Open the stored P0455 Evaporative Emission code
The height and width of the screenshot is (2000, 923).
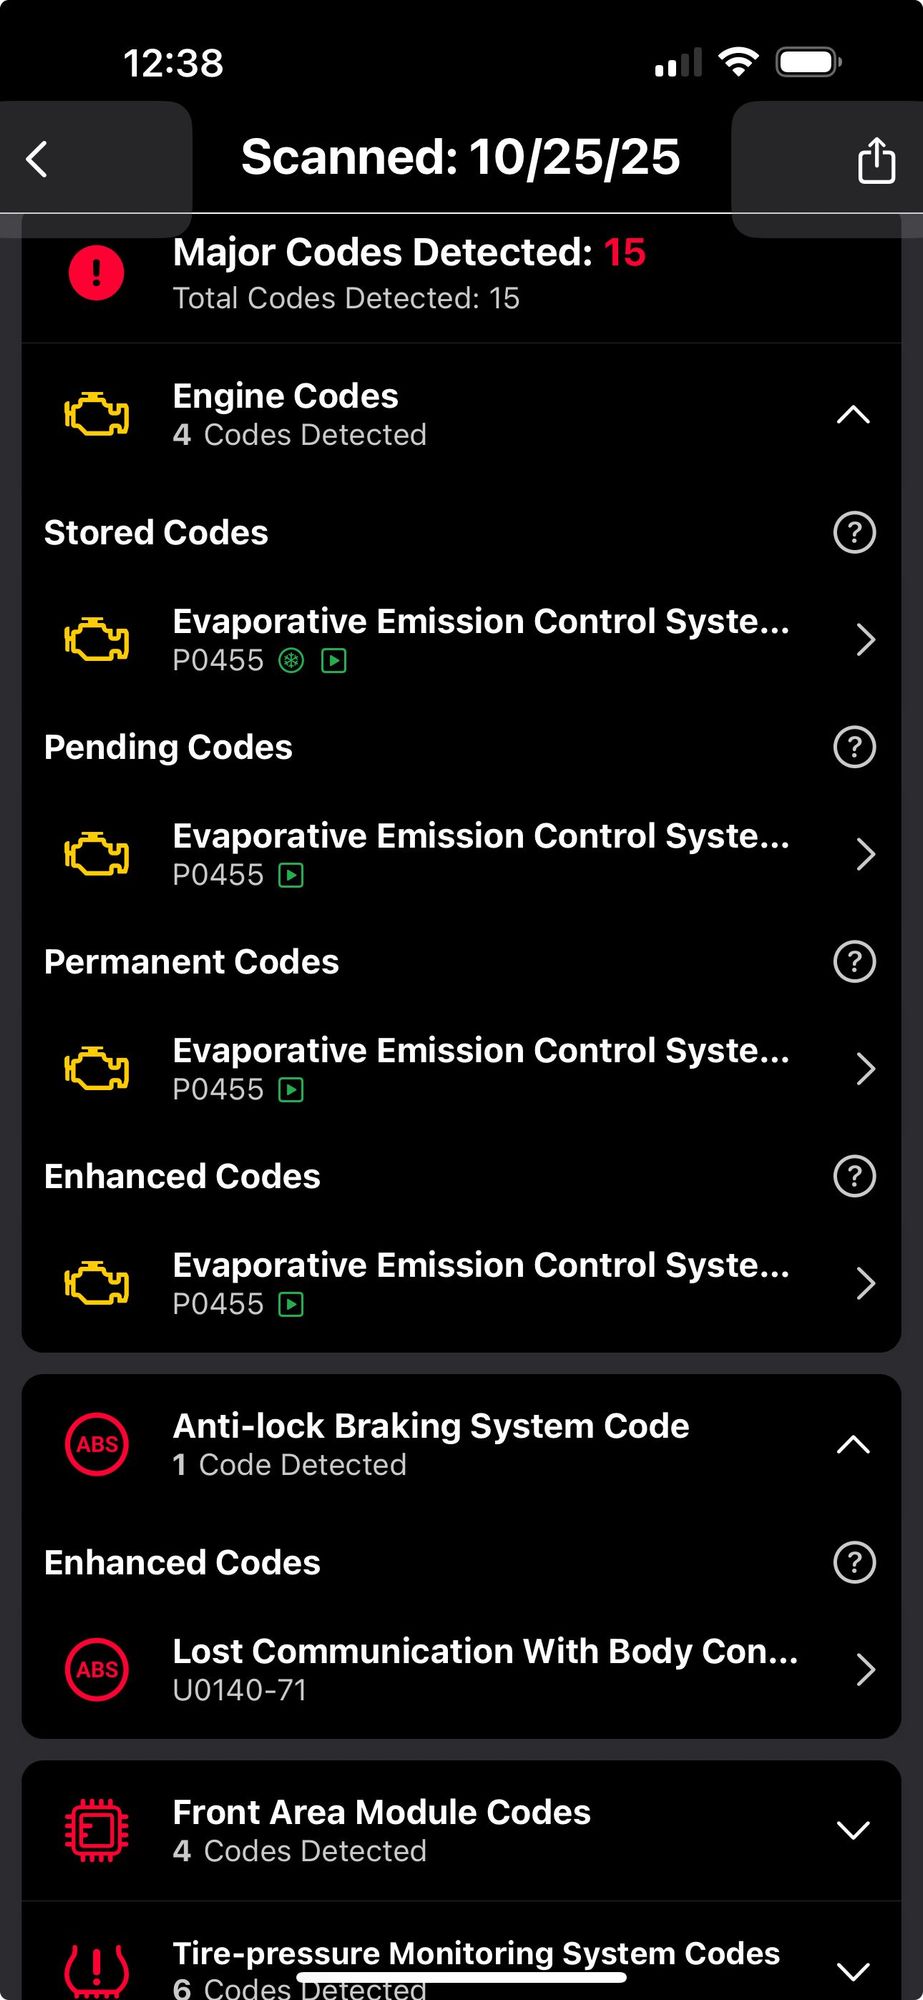coord(480,639)
